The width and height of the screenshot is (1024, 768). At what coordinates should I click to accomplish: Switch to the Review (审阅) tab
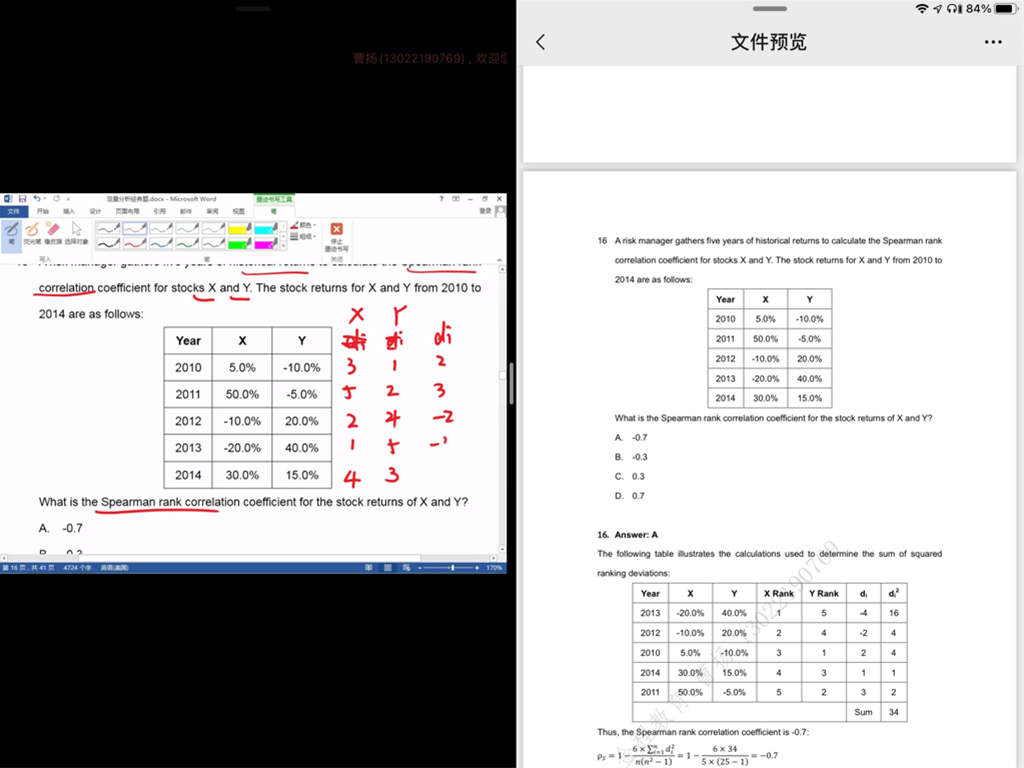coord(212,211)
